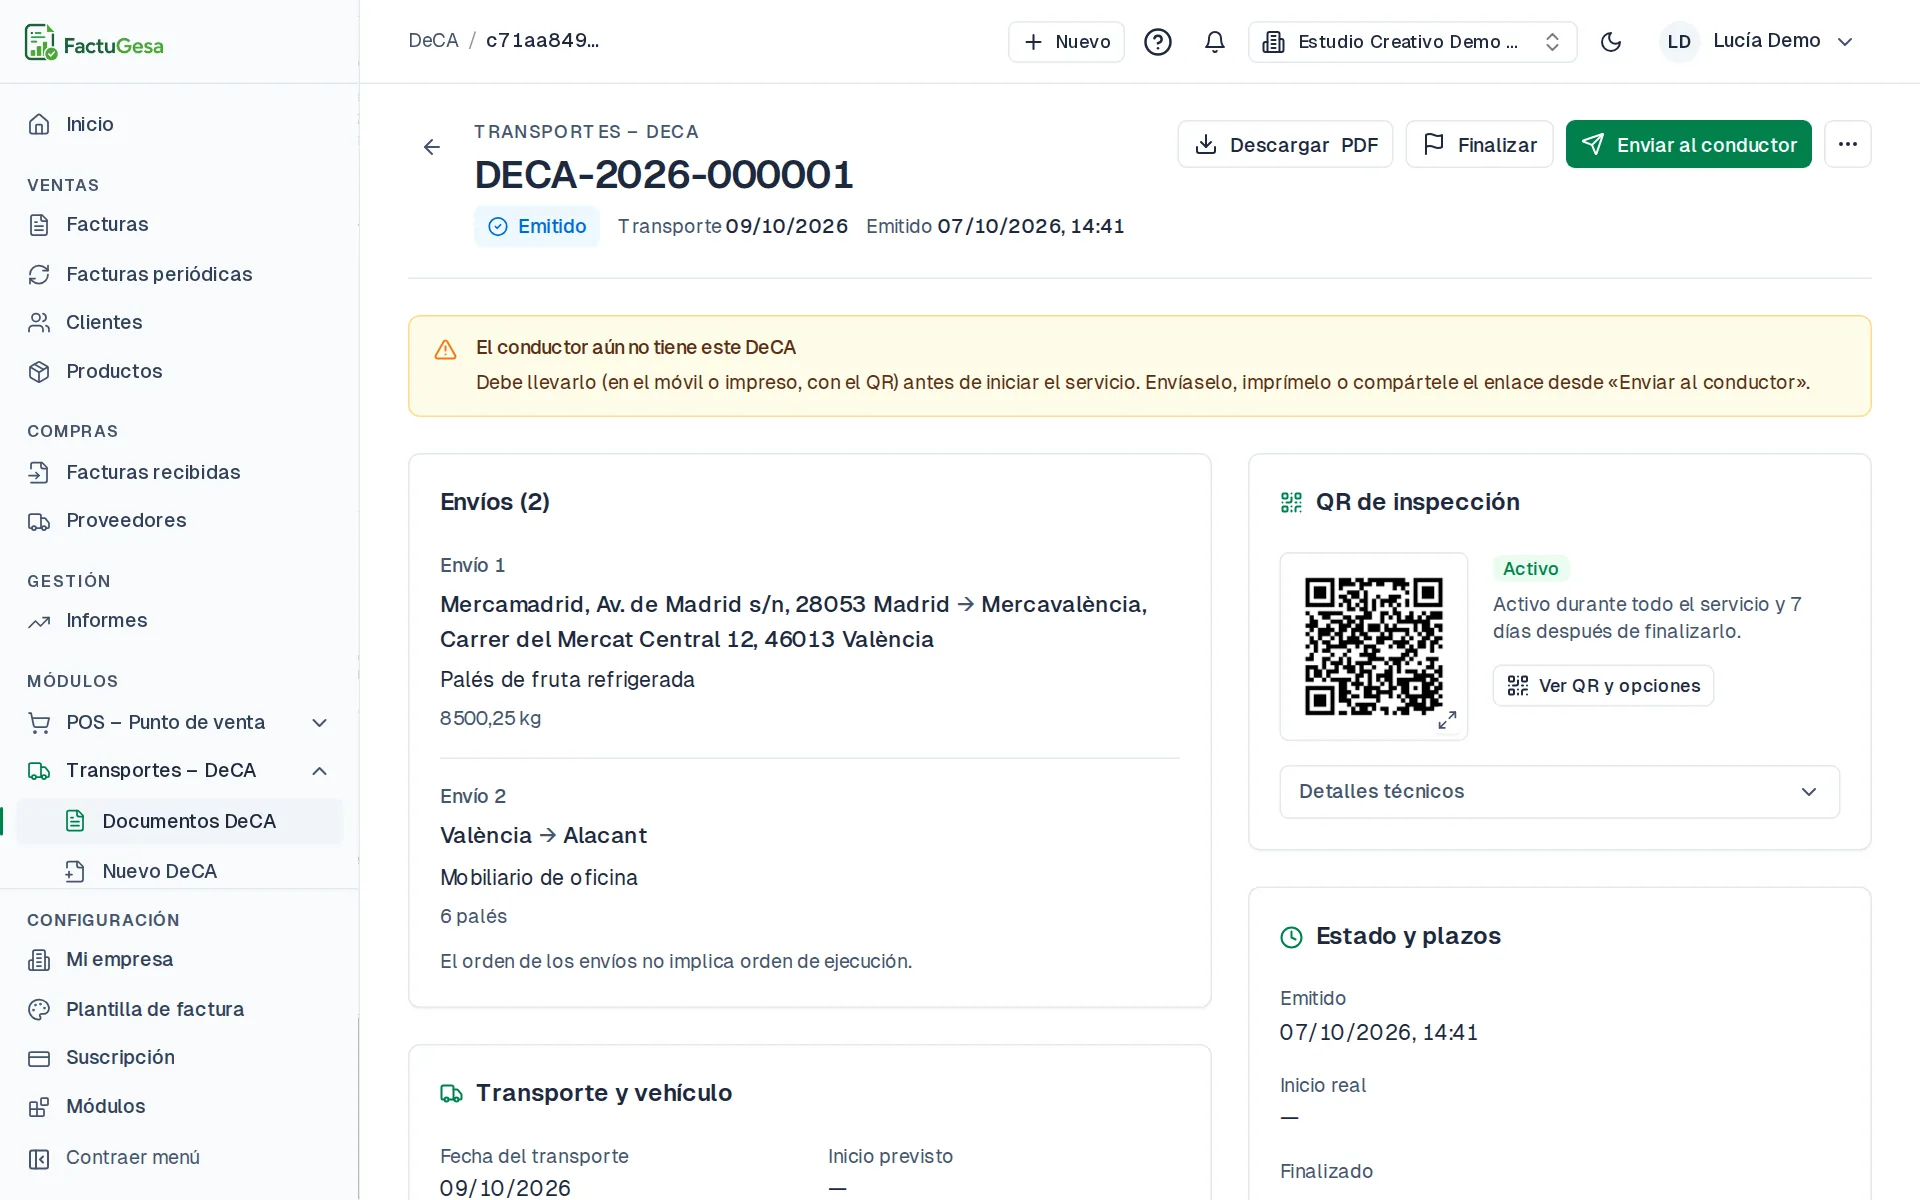Click the Estado y plazos clock icon
1920x1200 pixels.
pyautogui.click(x=1292, y=937)
